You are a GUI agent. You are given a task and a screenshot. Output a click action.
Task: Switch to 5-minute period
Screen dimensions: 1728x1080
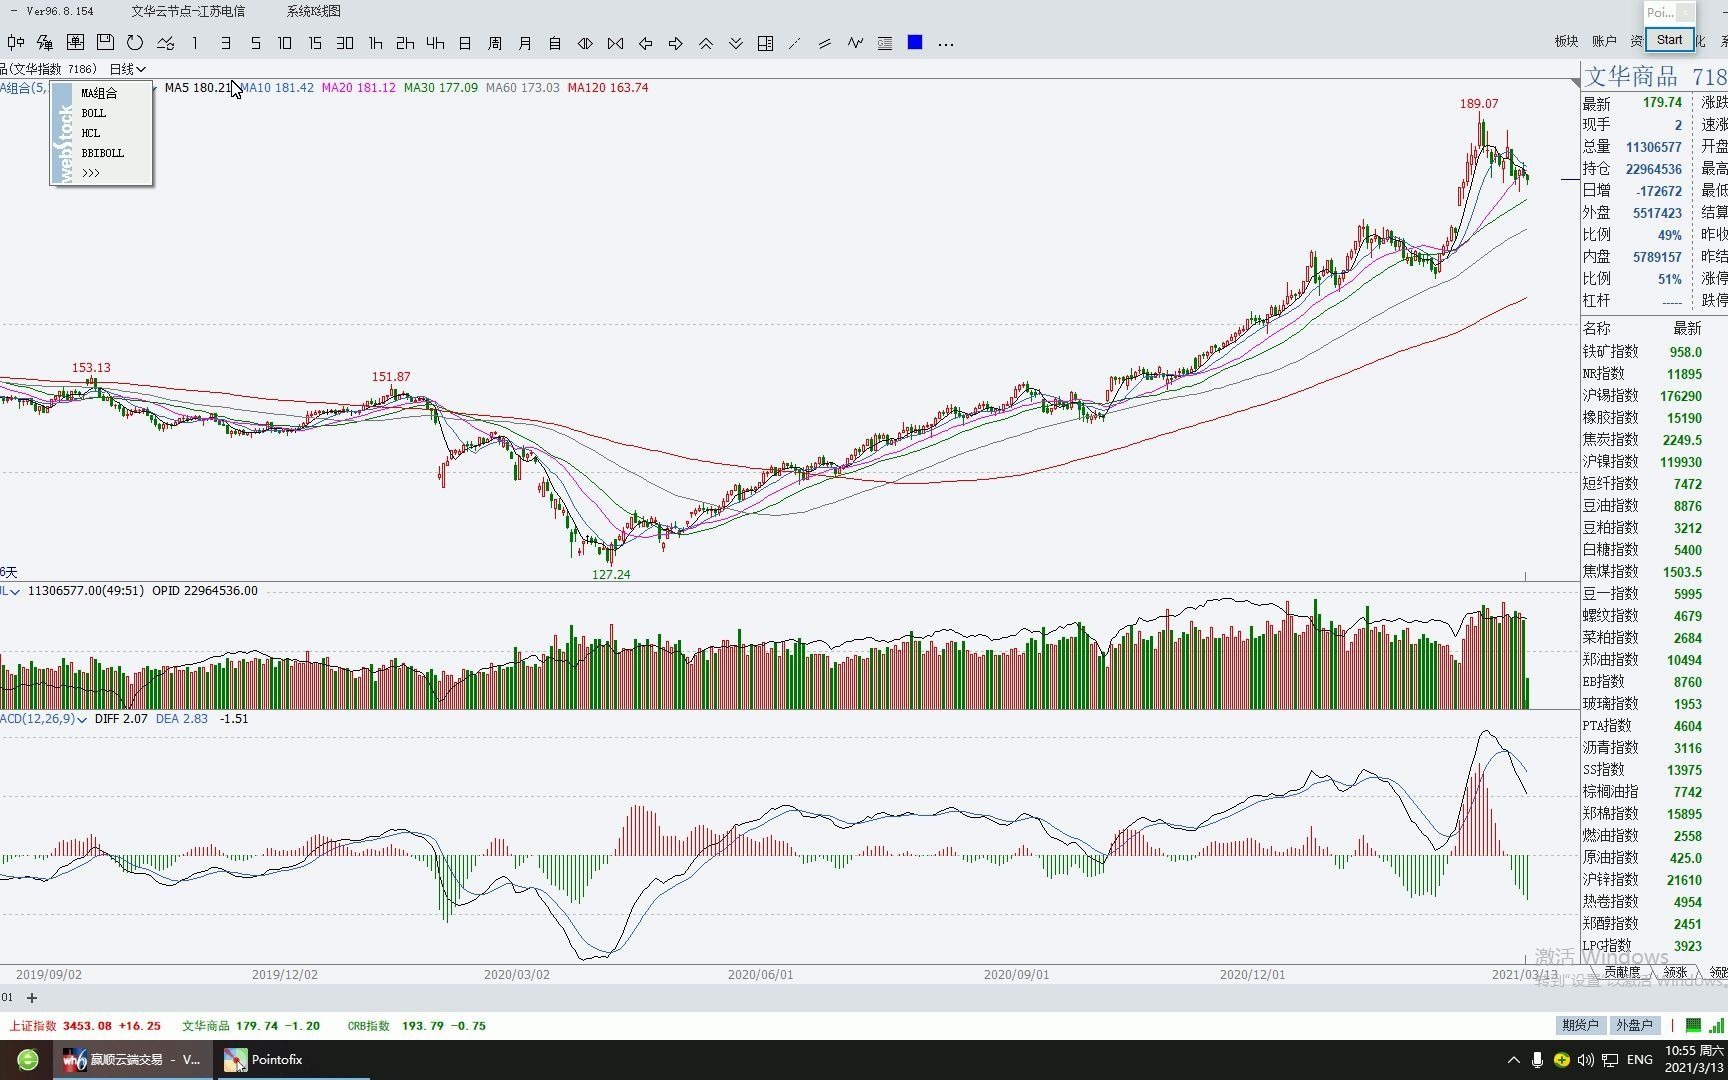(x=255, y=43)
